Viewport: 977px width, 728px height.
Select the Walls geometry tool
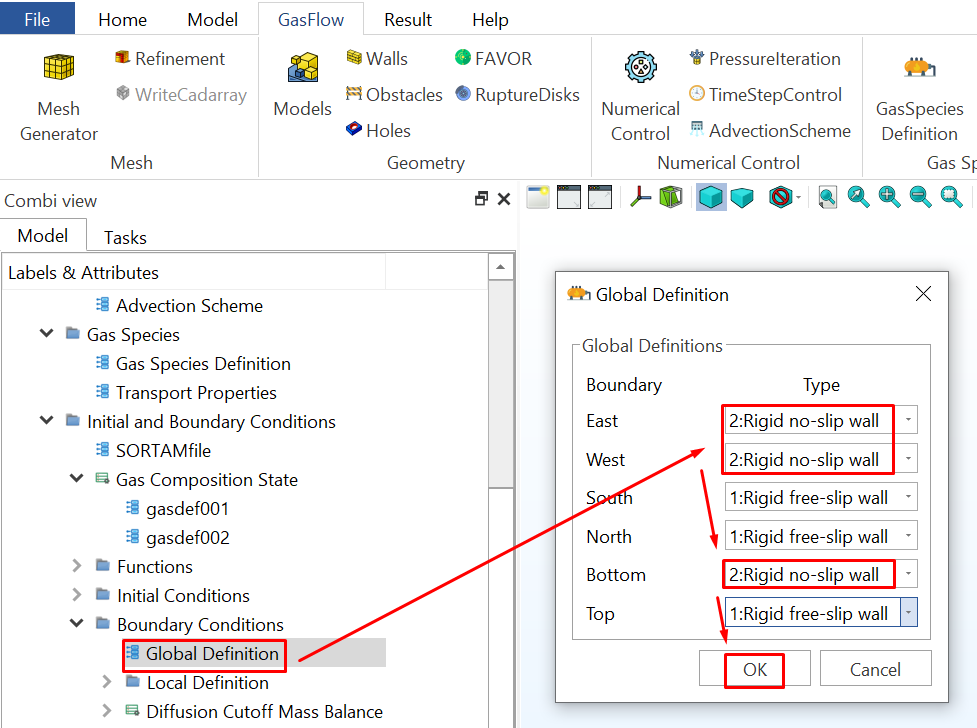pos(376,59)
